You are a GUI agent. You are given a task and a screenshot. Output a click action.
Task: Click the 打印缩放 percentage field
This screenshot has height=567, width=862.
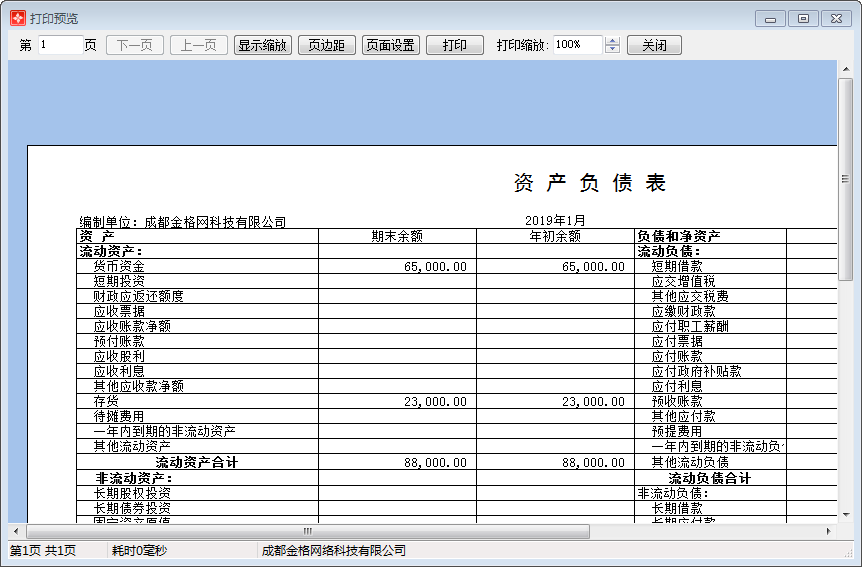point(577,45)
